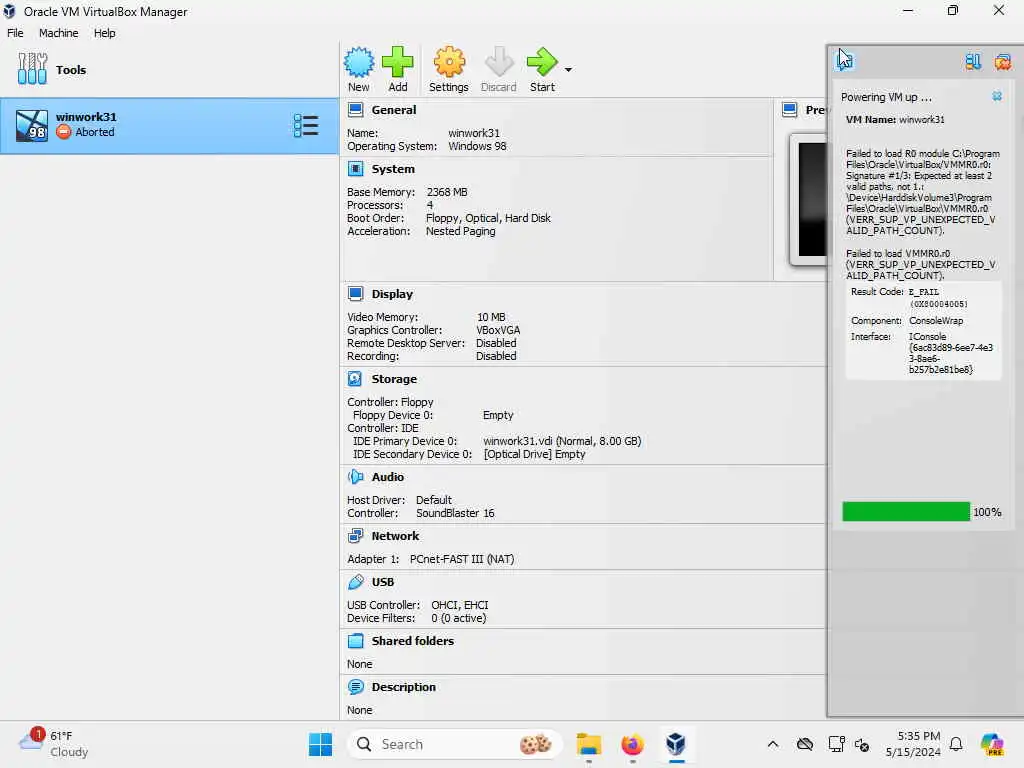Click the Shared folders section icon
This screenshot has width=1024, height=768.
click(355, 641)
